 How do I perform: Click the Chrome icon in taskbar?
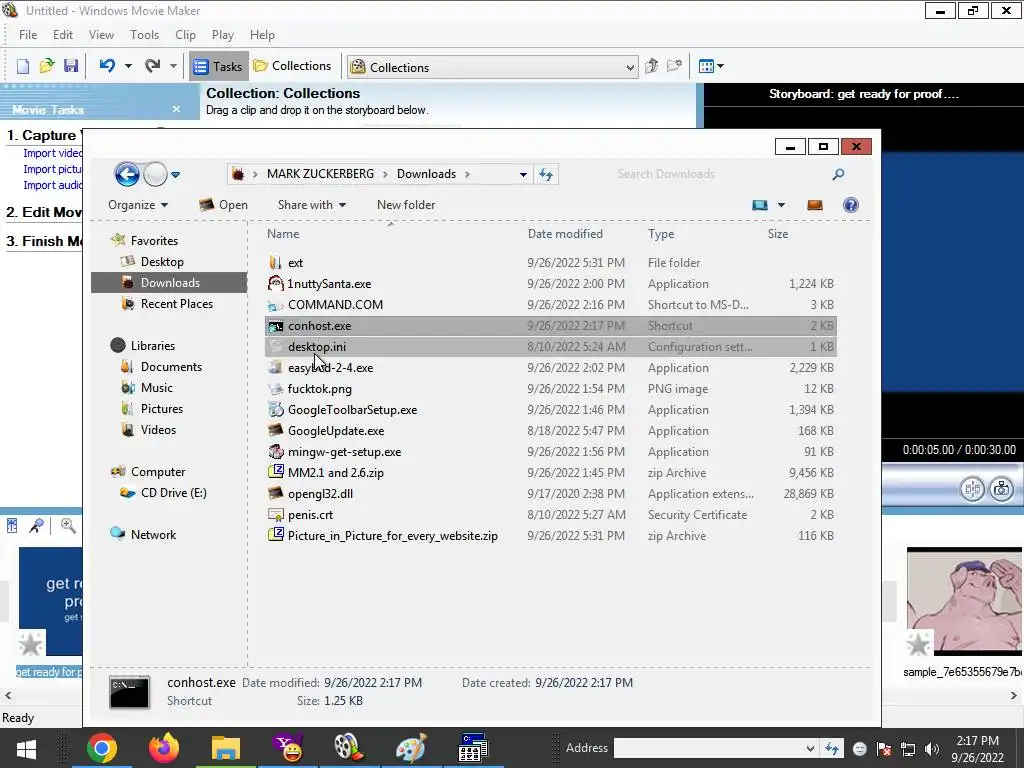(x=101, y=748)
